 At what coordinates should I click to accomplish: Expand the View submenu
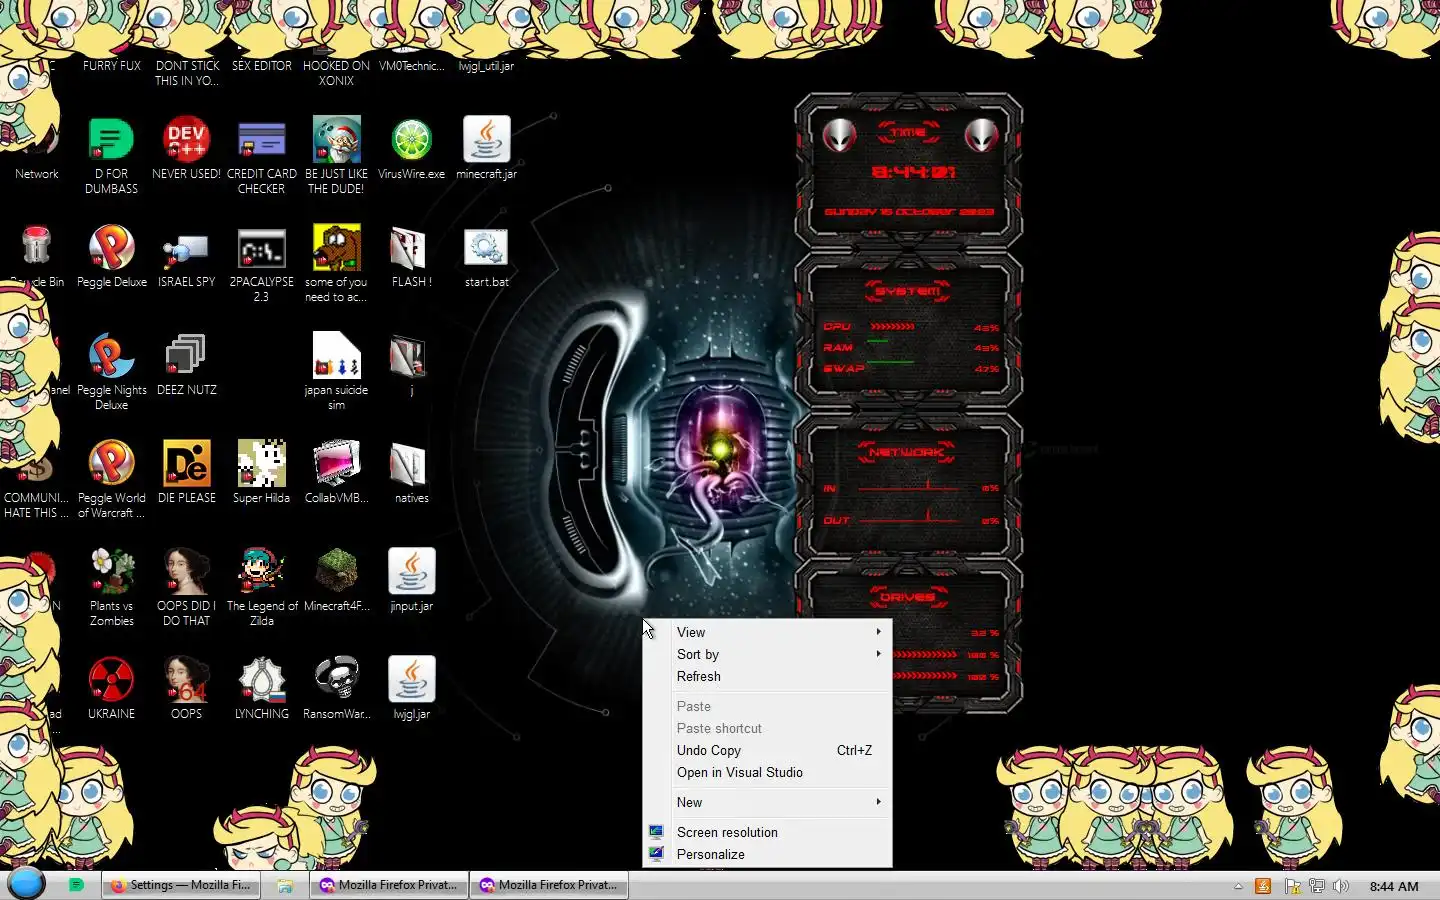pos(767,632)
